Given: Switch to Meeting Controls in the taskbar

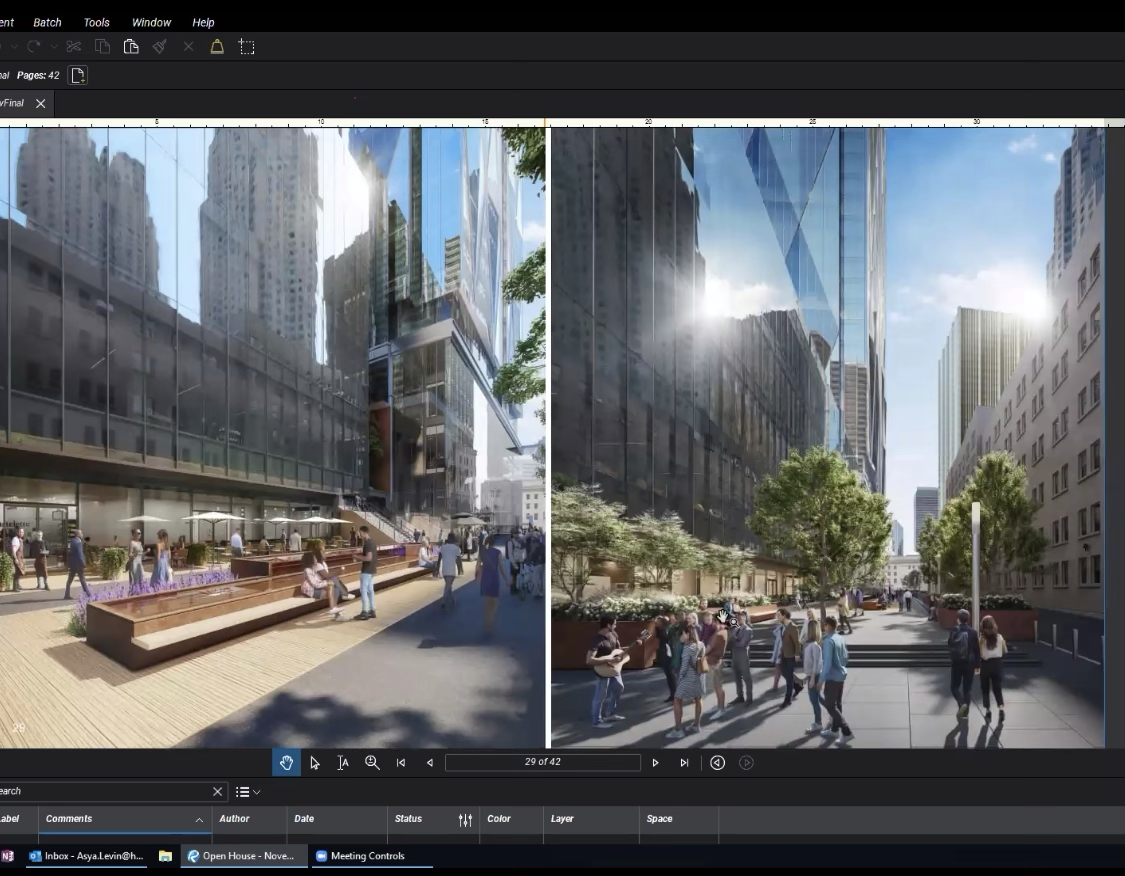Looking at the screenshot, I should (367, 856).
